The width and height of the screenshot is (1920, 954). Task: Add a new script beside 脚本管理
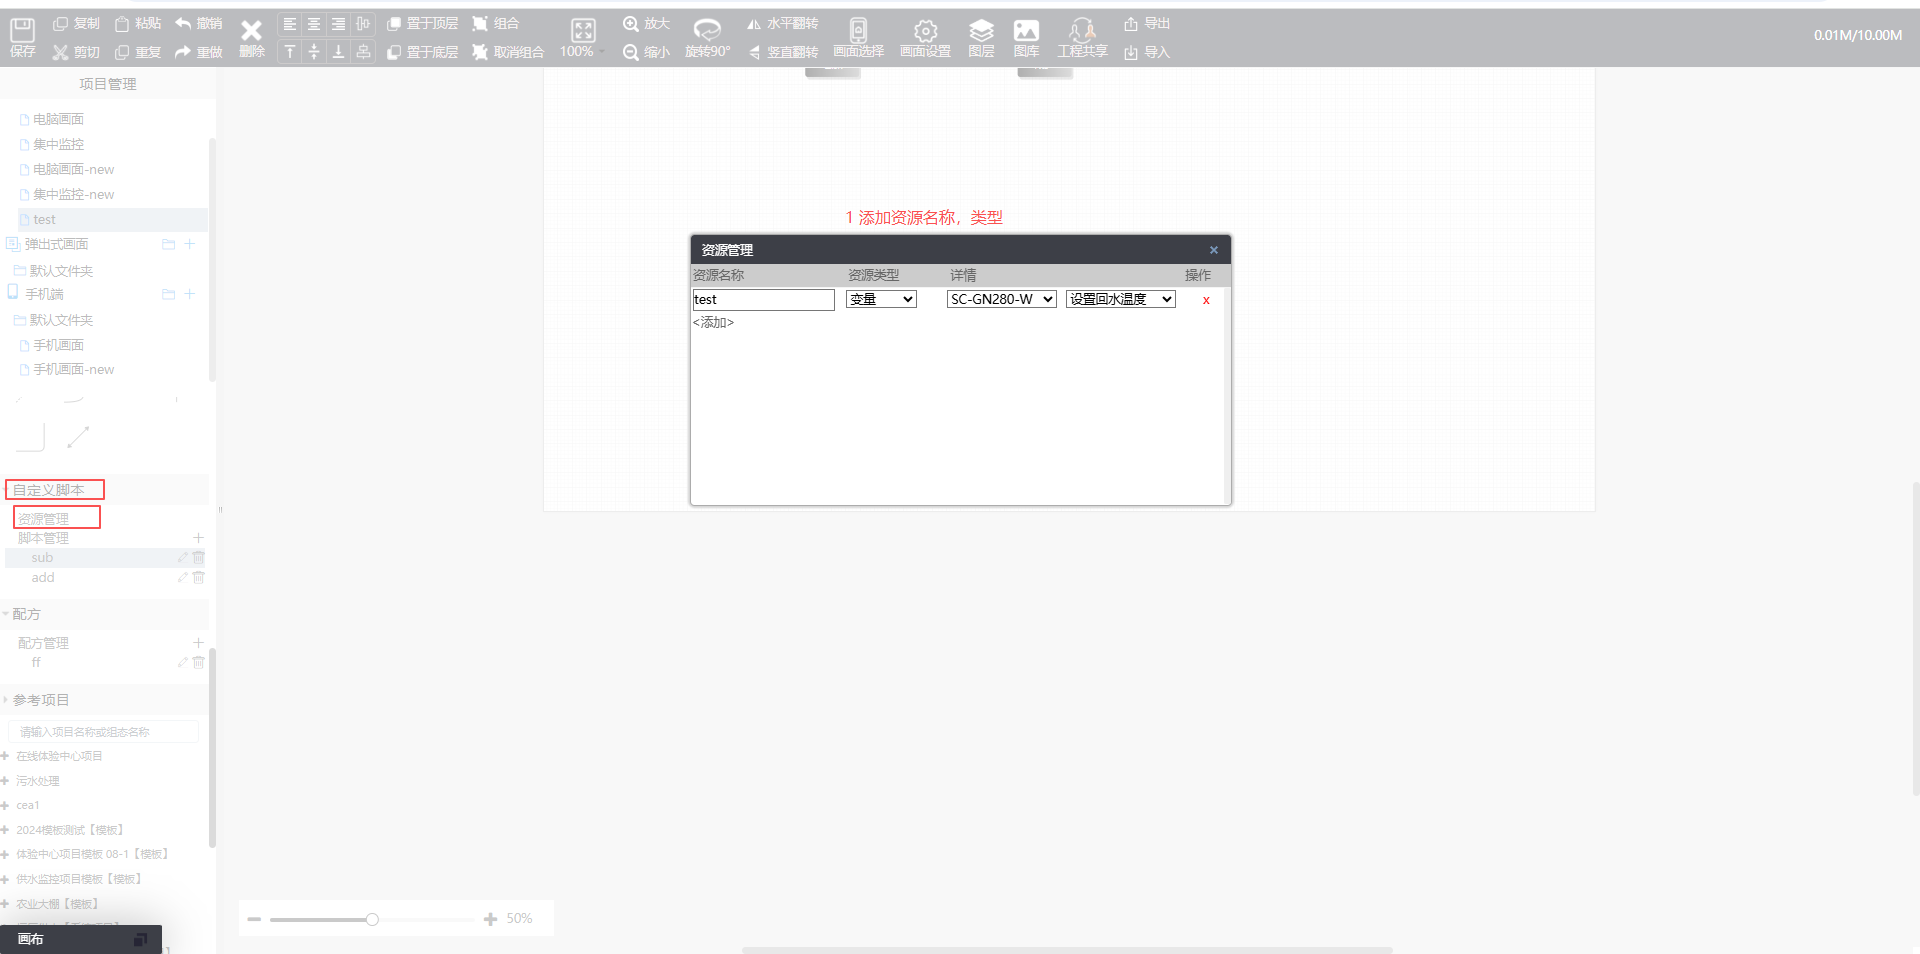click(198, 538)
